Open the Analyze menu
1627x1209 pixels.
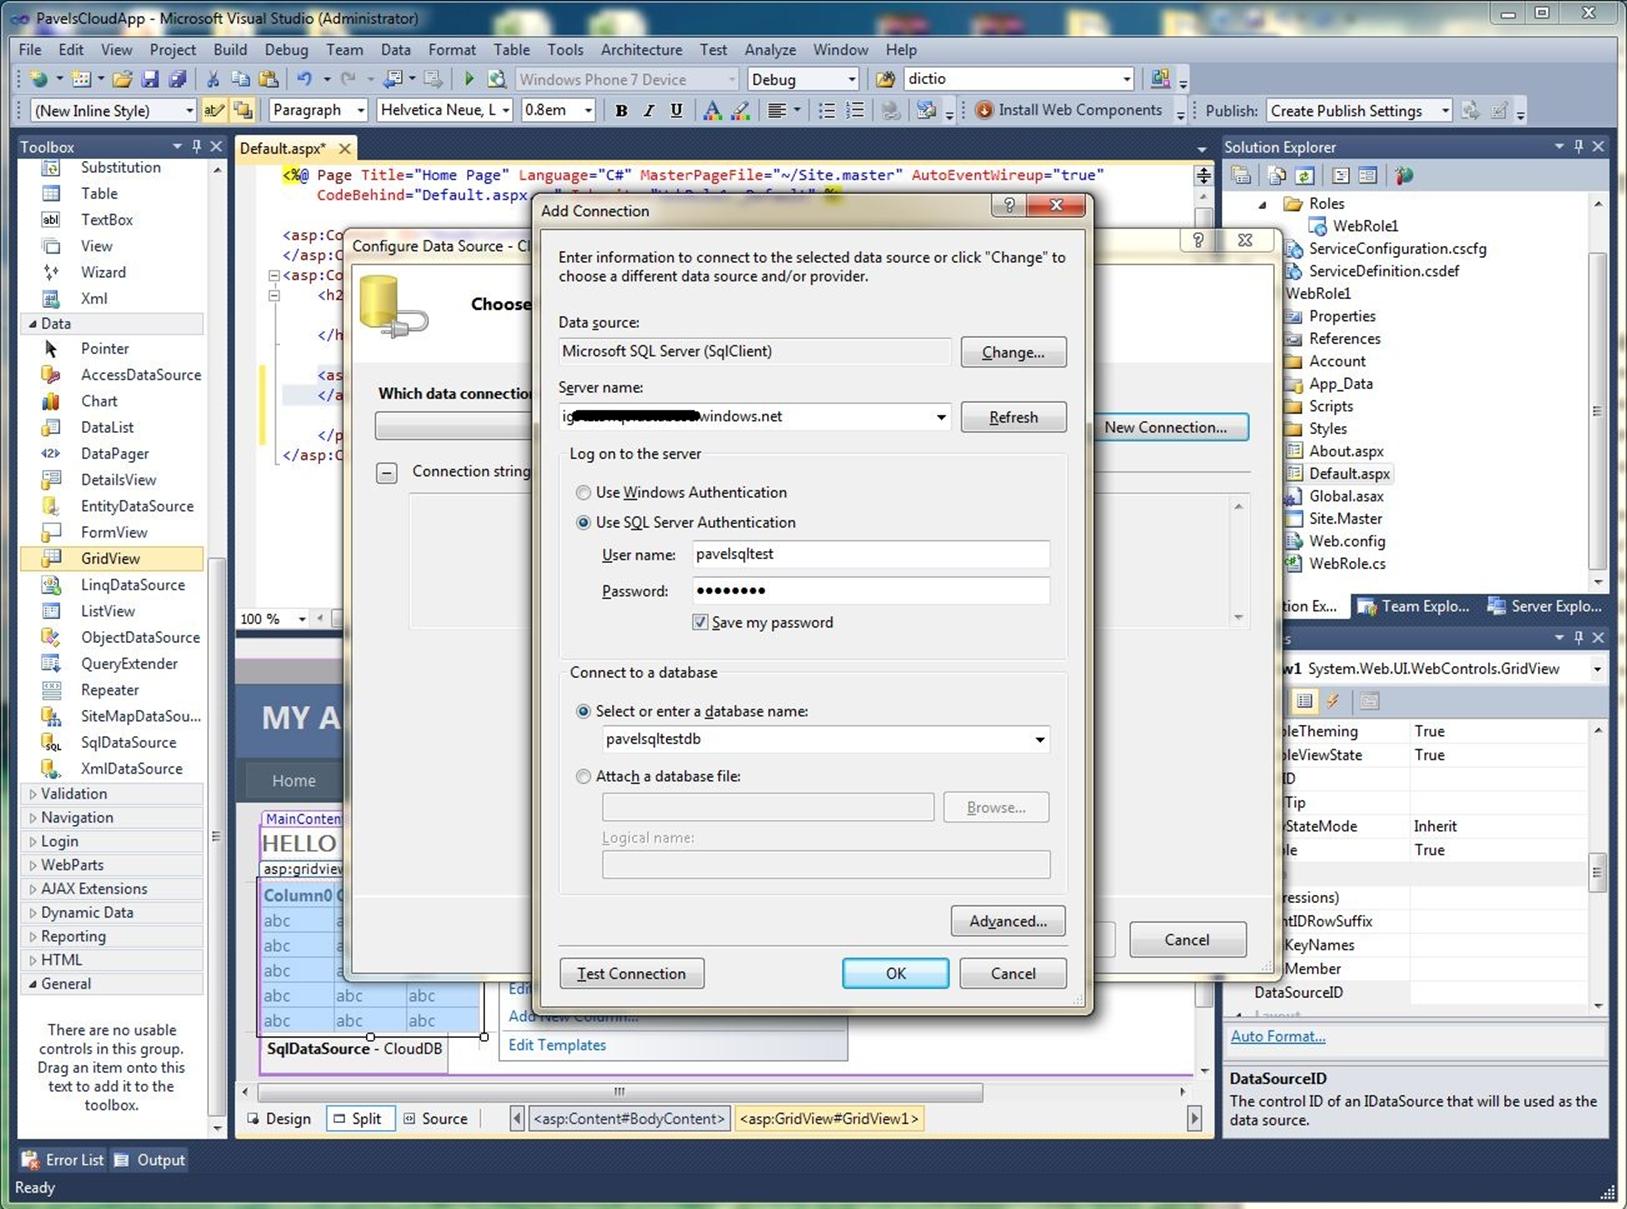(770, 50)
